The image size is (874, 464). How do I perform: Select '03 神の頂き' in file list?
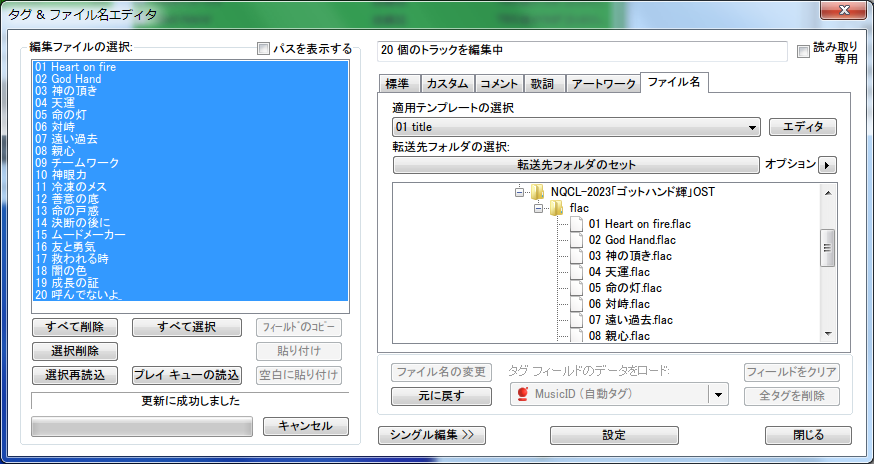click(190, 91)
